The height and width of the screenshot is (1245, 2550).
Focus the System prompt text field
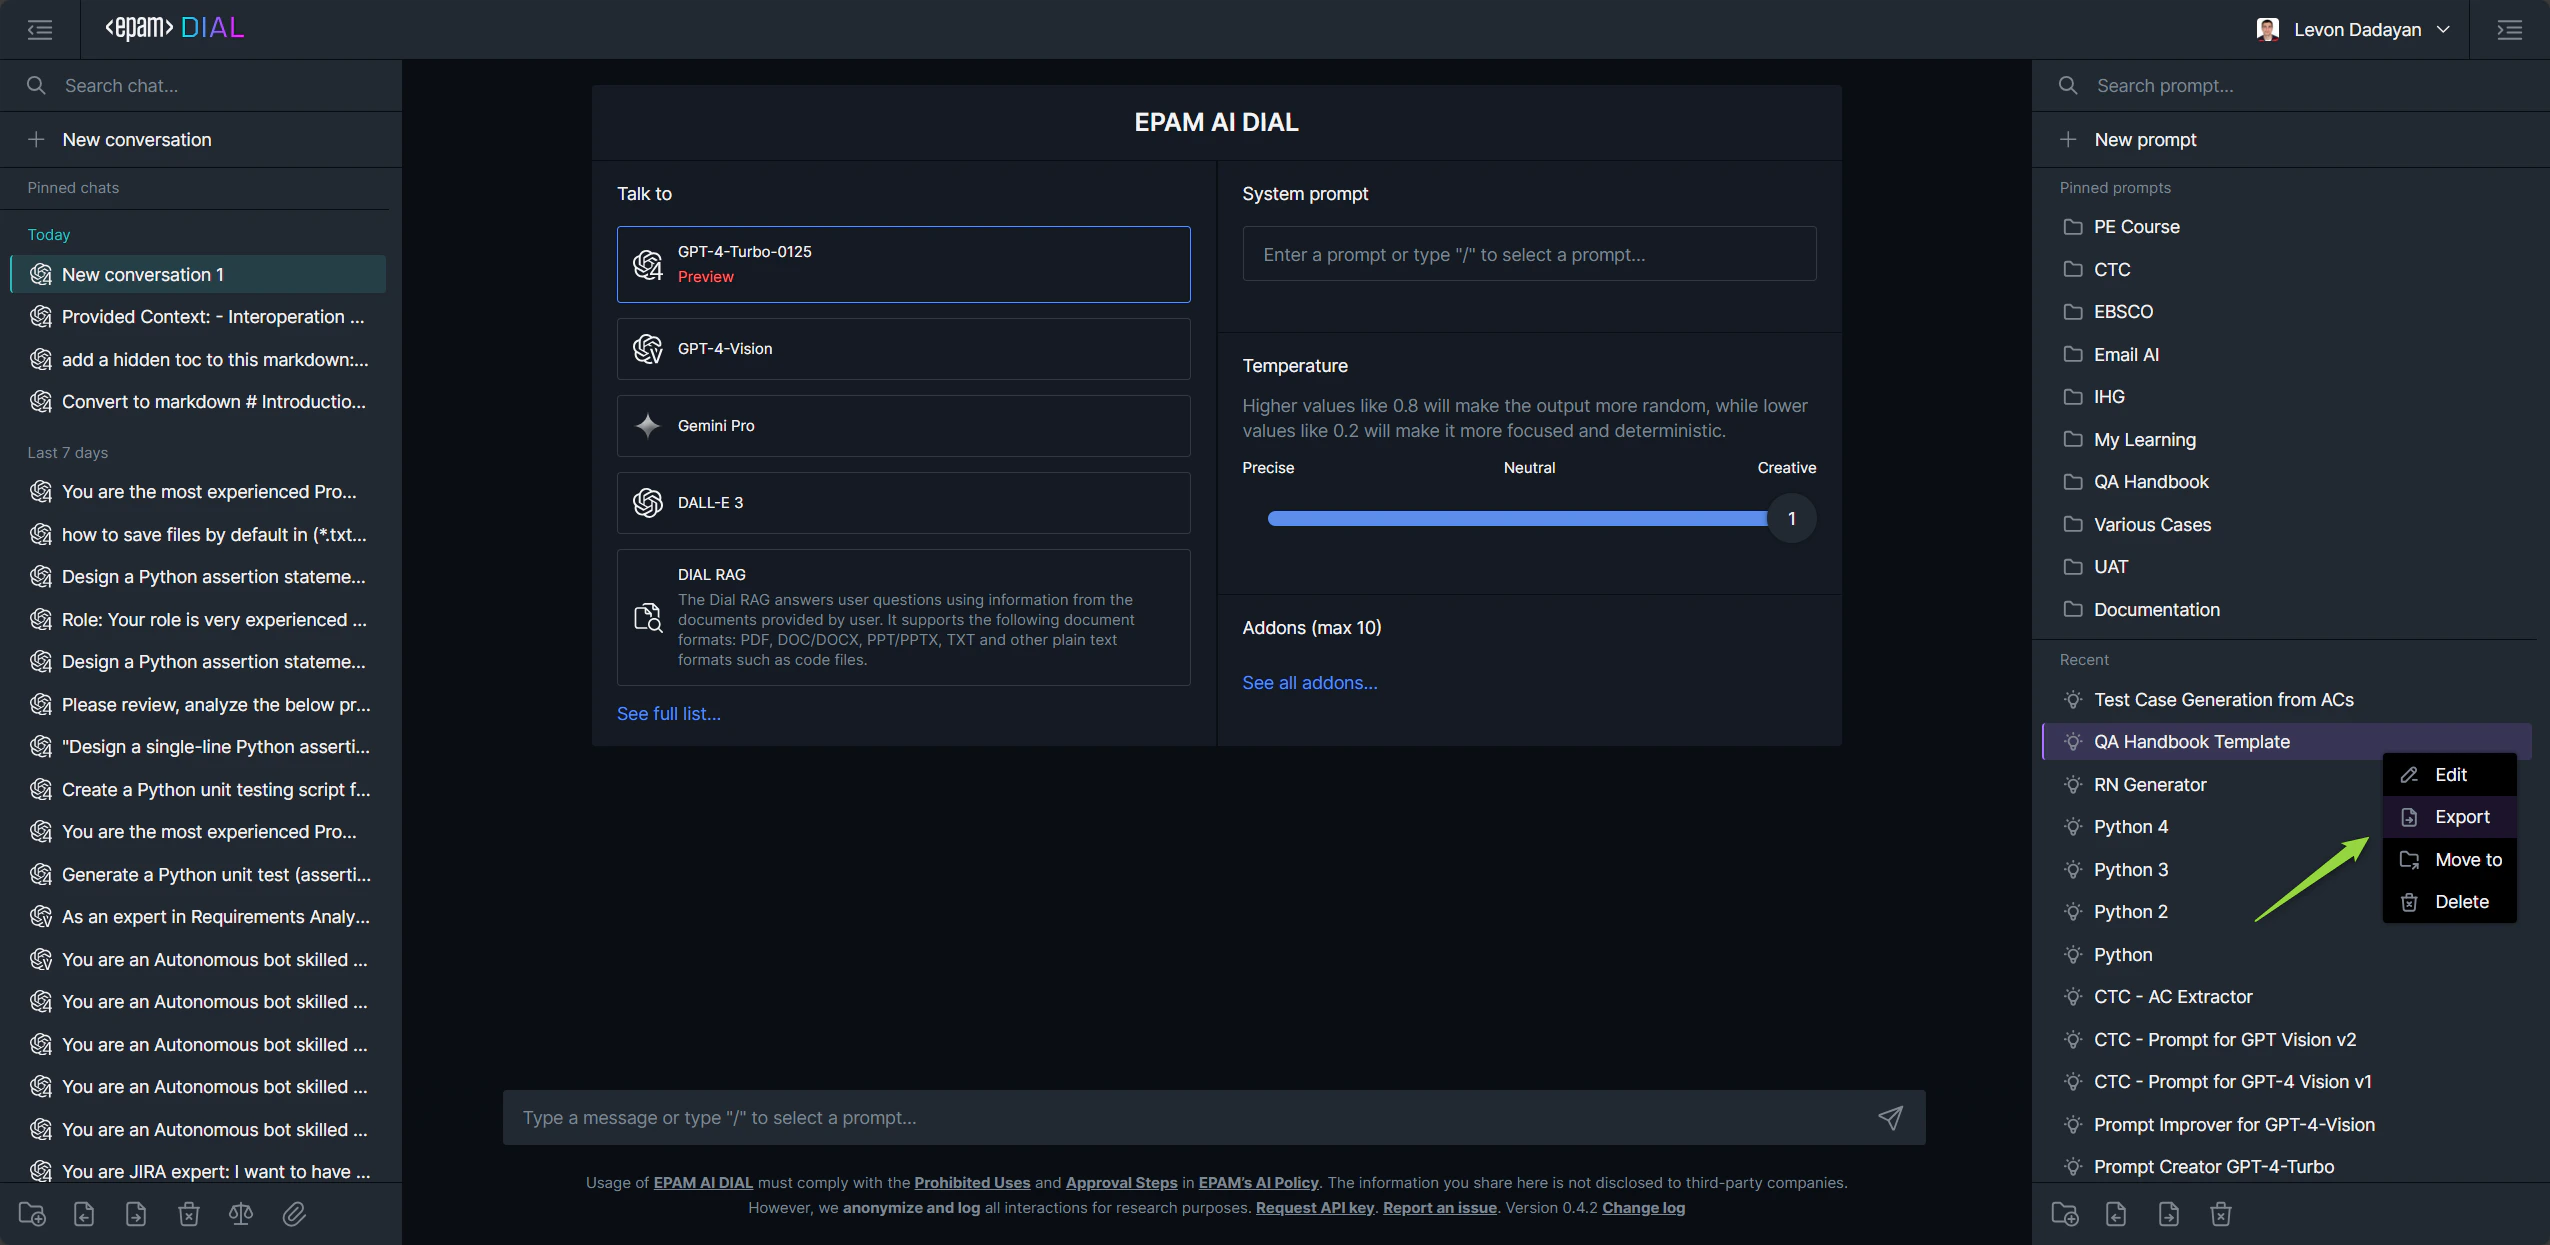pyautogui.click(x=1528, y=254)
